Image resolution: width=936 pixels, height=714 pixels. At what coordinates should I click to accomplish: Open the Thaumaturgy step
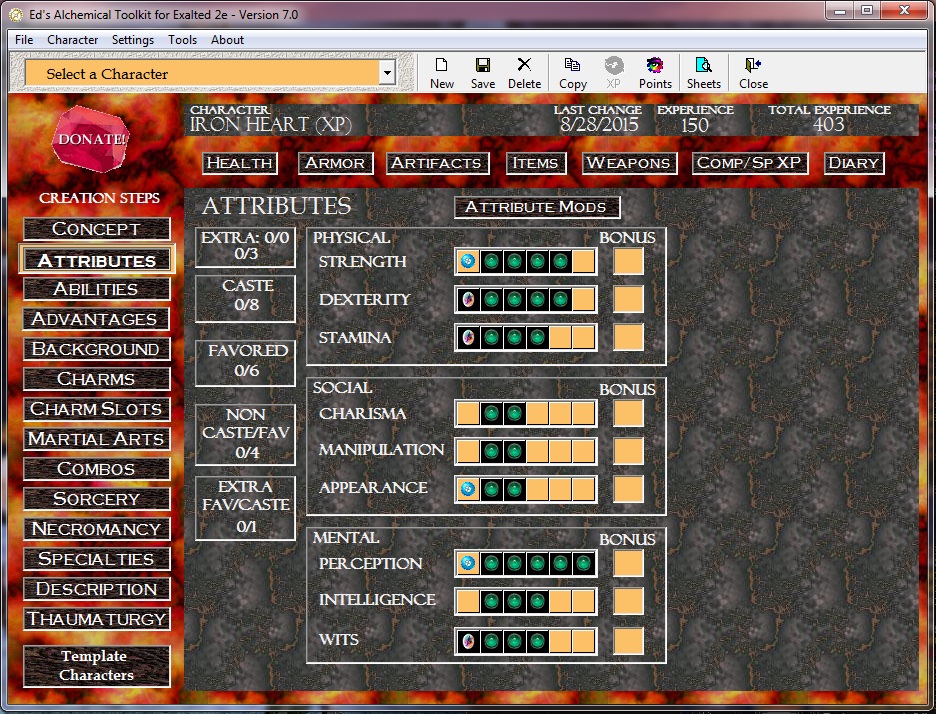97,619
